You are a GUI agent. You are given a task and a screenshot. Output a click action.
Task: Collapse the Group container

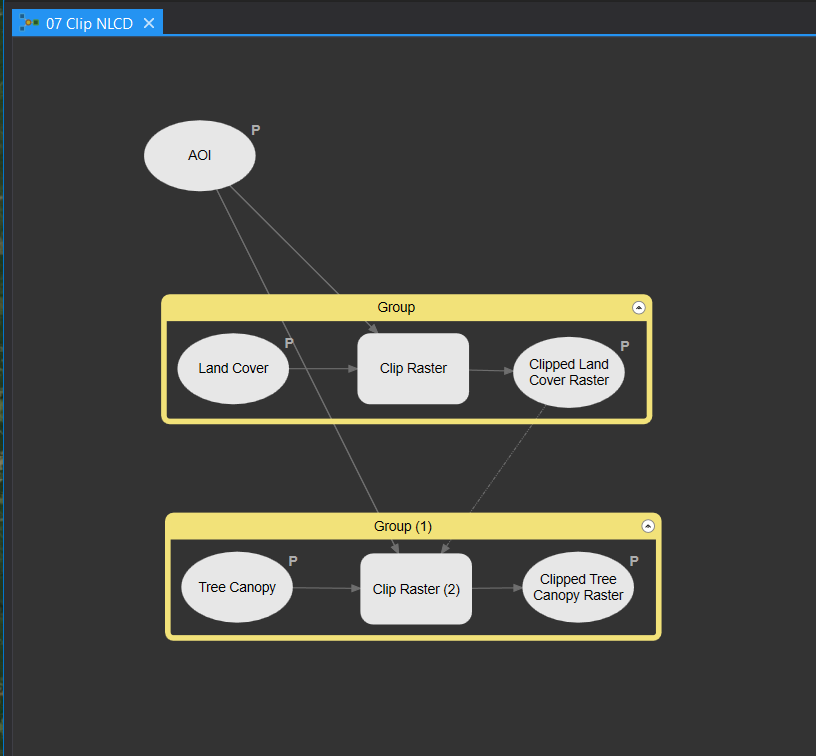coord(639,307)
